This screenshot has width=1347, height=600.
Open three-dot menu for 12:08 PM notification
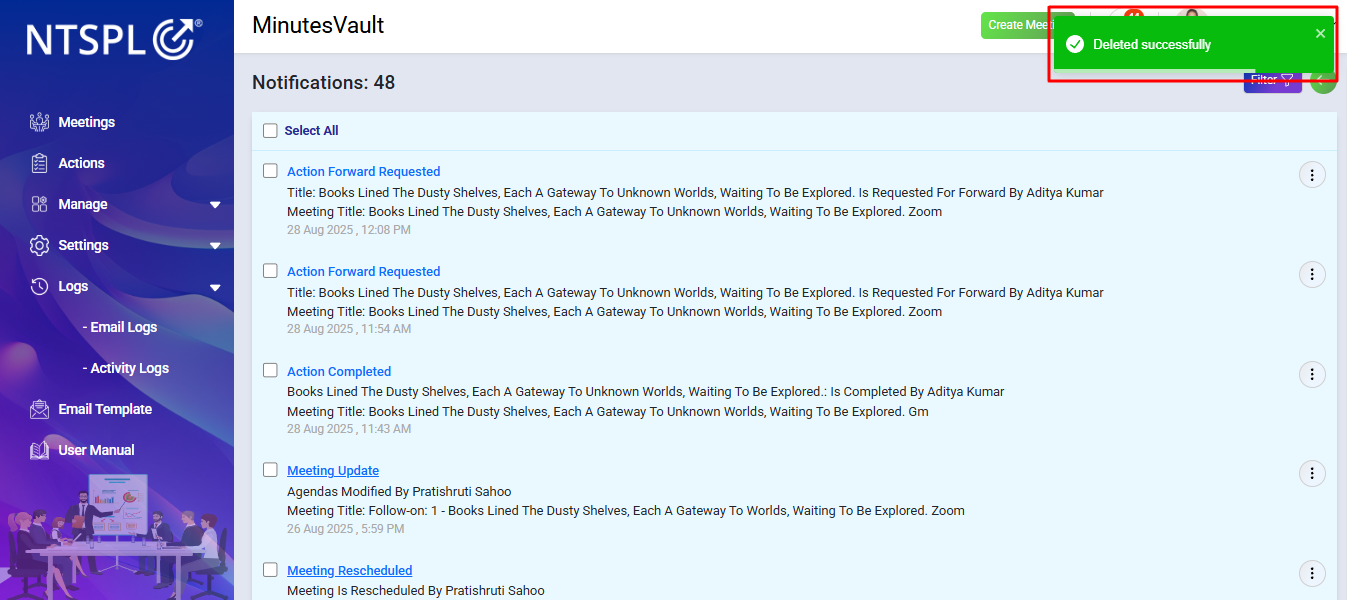pyautogui.click(x=1311, y=175)
